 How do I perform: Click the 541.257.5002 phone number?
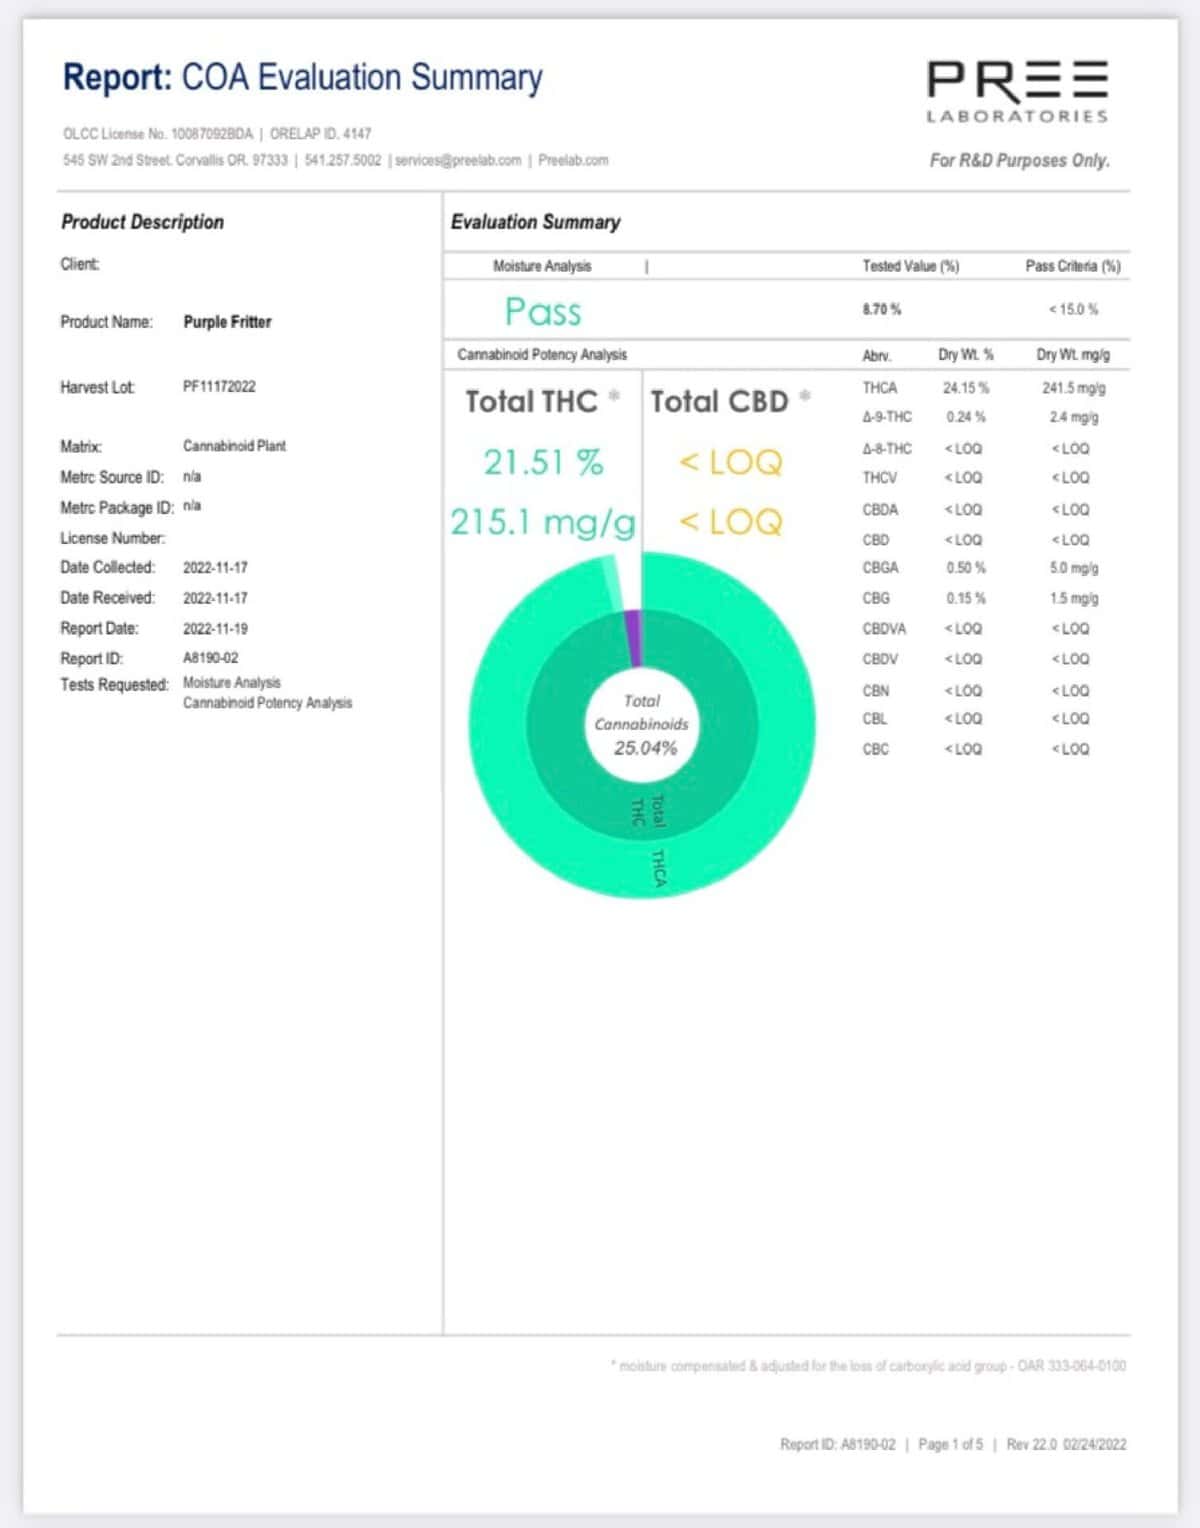coord(343,160)
